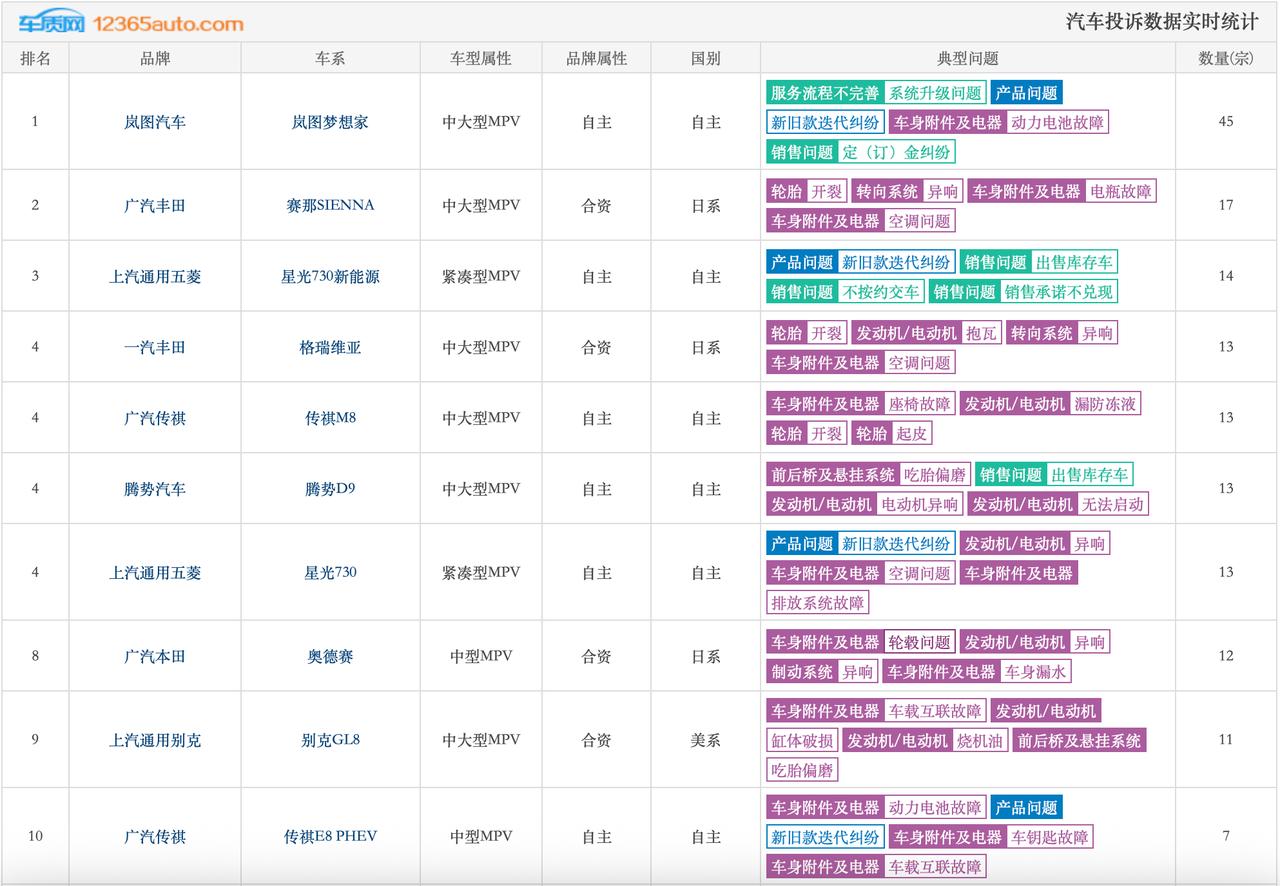
Task: Select 车载互联故障 tag in 别克GL8 row
Action: pos(935,711)
